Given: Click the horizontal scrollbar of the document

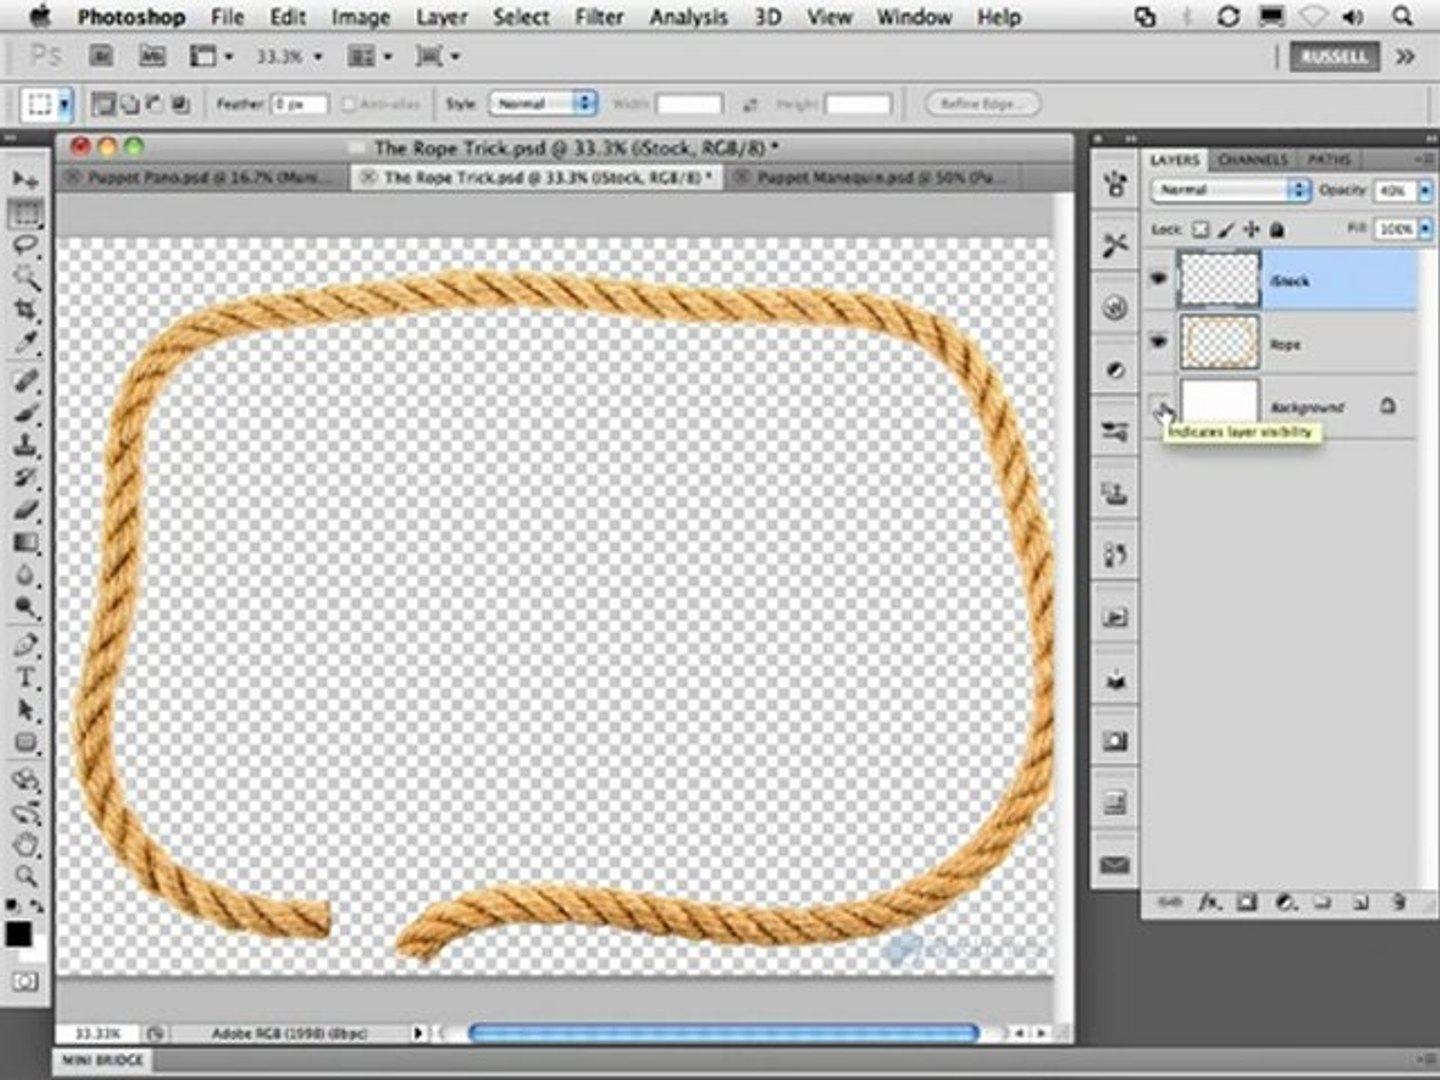Looking at the screenshot, I should tap(723, 1032).
